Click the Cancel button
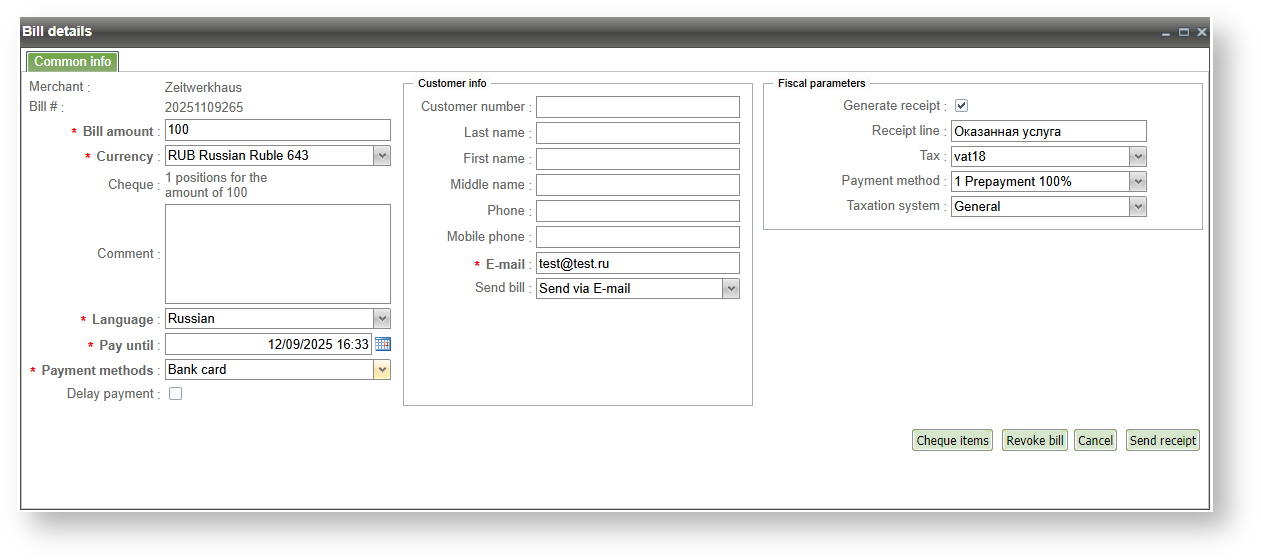1261x560 pixels. point(1095,441)
